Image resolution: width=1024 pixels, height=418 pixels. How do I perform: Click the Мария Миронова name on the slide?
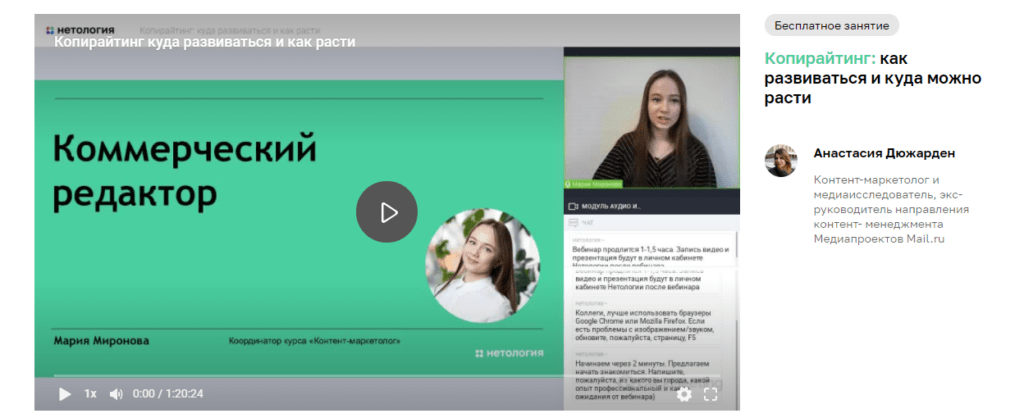(x=101, y=341)
